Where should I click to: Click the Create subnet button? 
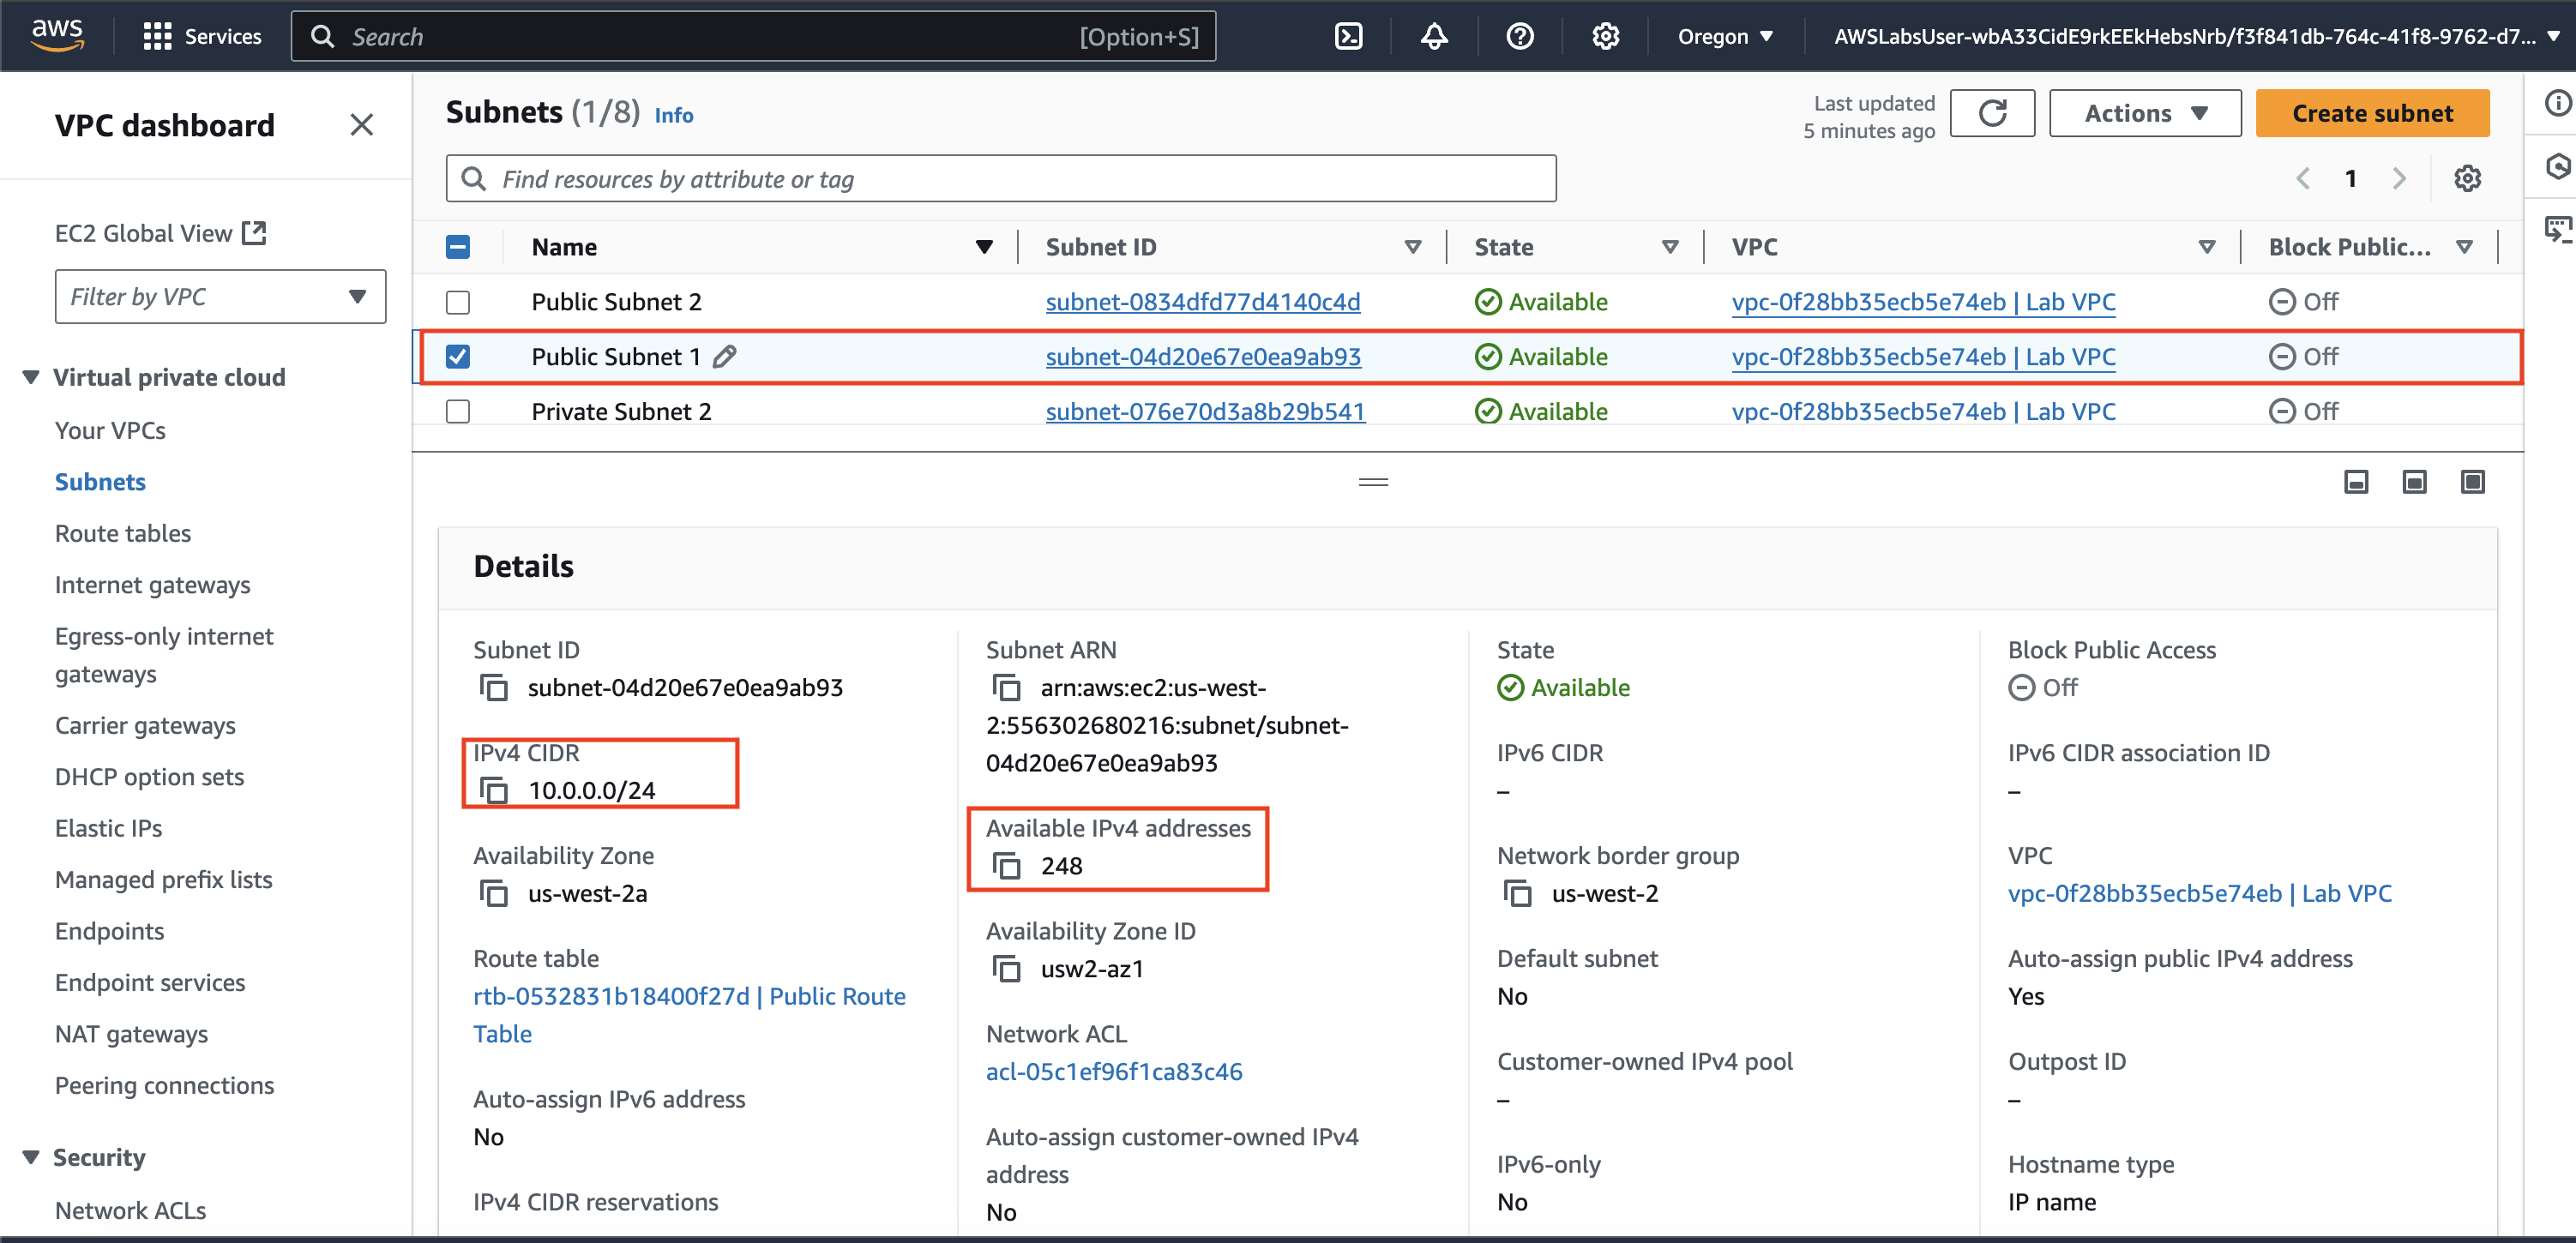click(2371, 113)
